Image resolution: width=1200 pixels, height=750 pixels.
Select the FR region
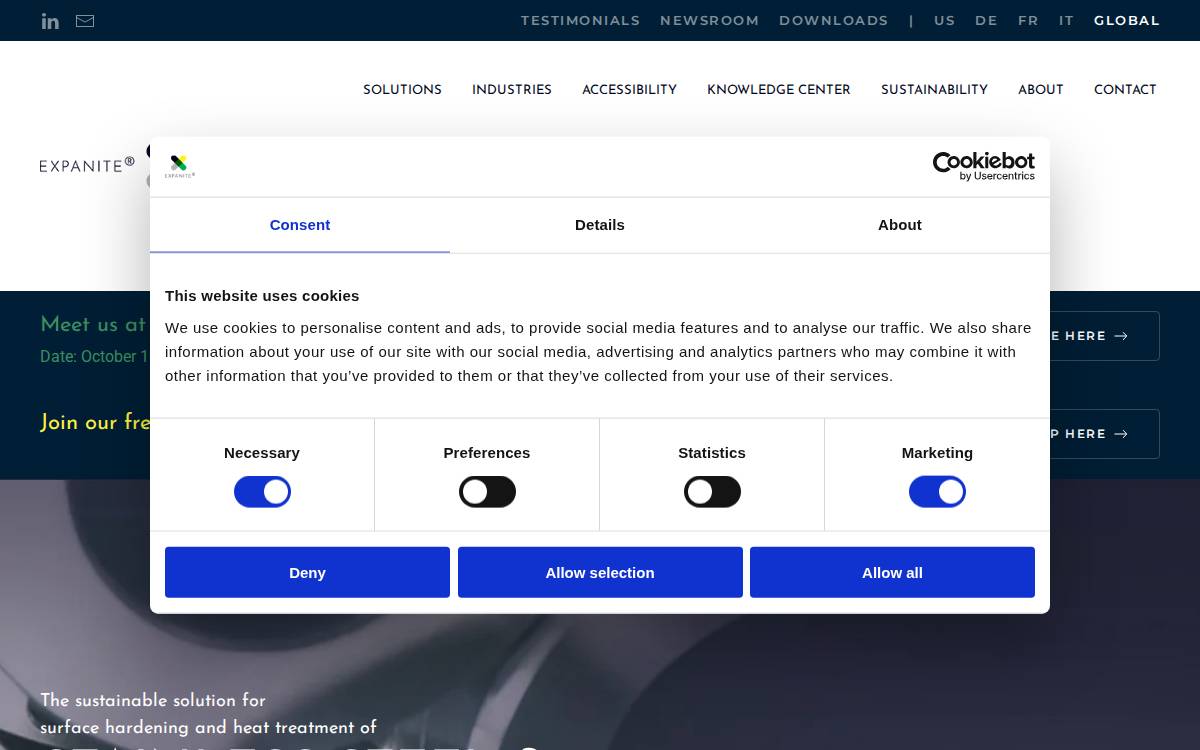(1028, 20)
